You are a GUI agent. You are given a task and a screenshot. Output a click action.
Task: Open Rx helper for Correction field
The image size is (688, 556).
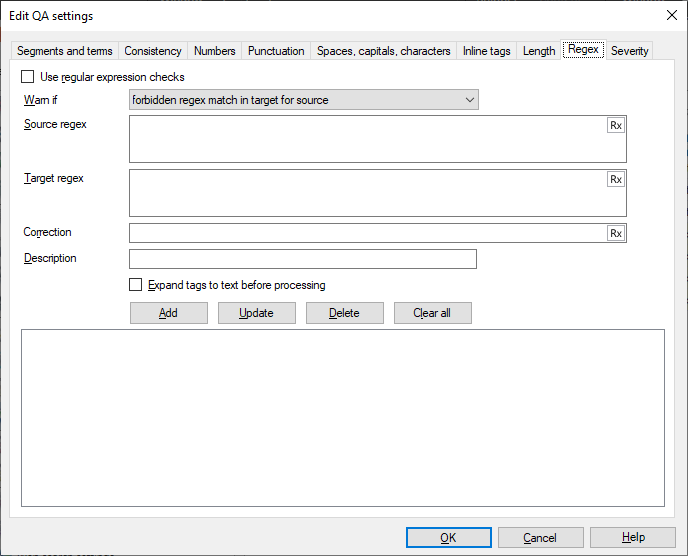(616, 233)
